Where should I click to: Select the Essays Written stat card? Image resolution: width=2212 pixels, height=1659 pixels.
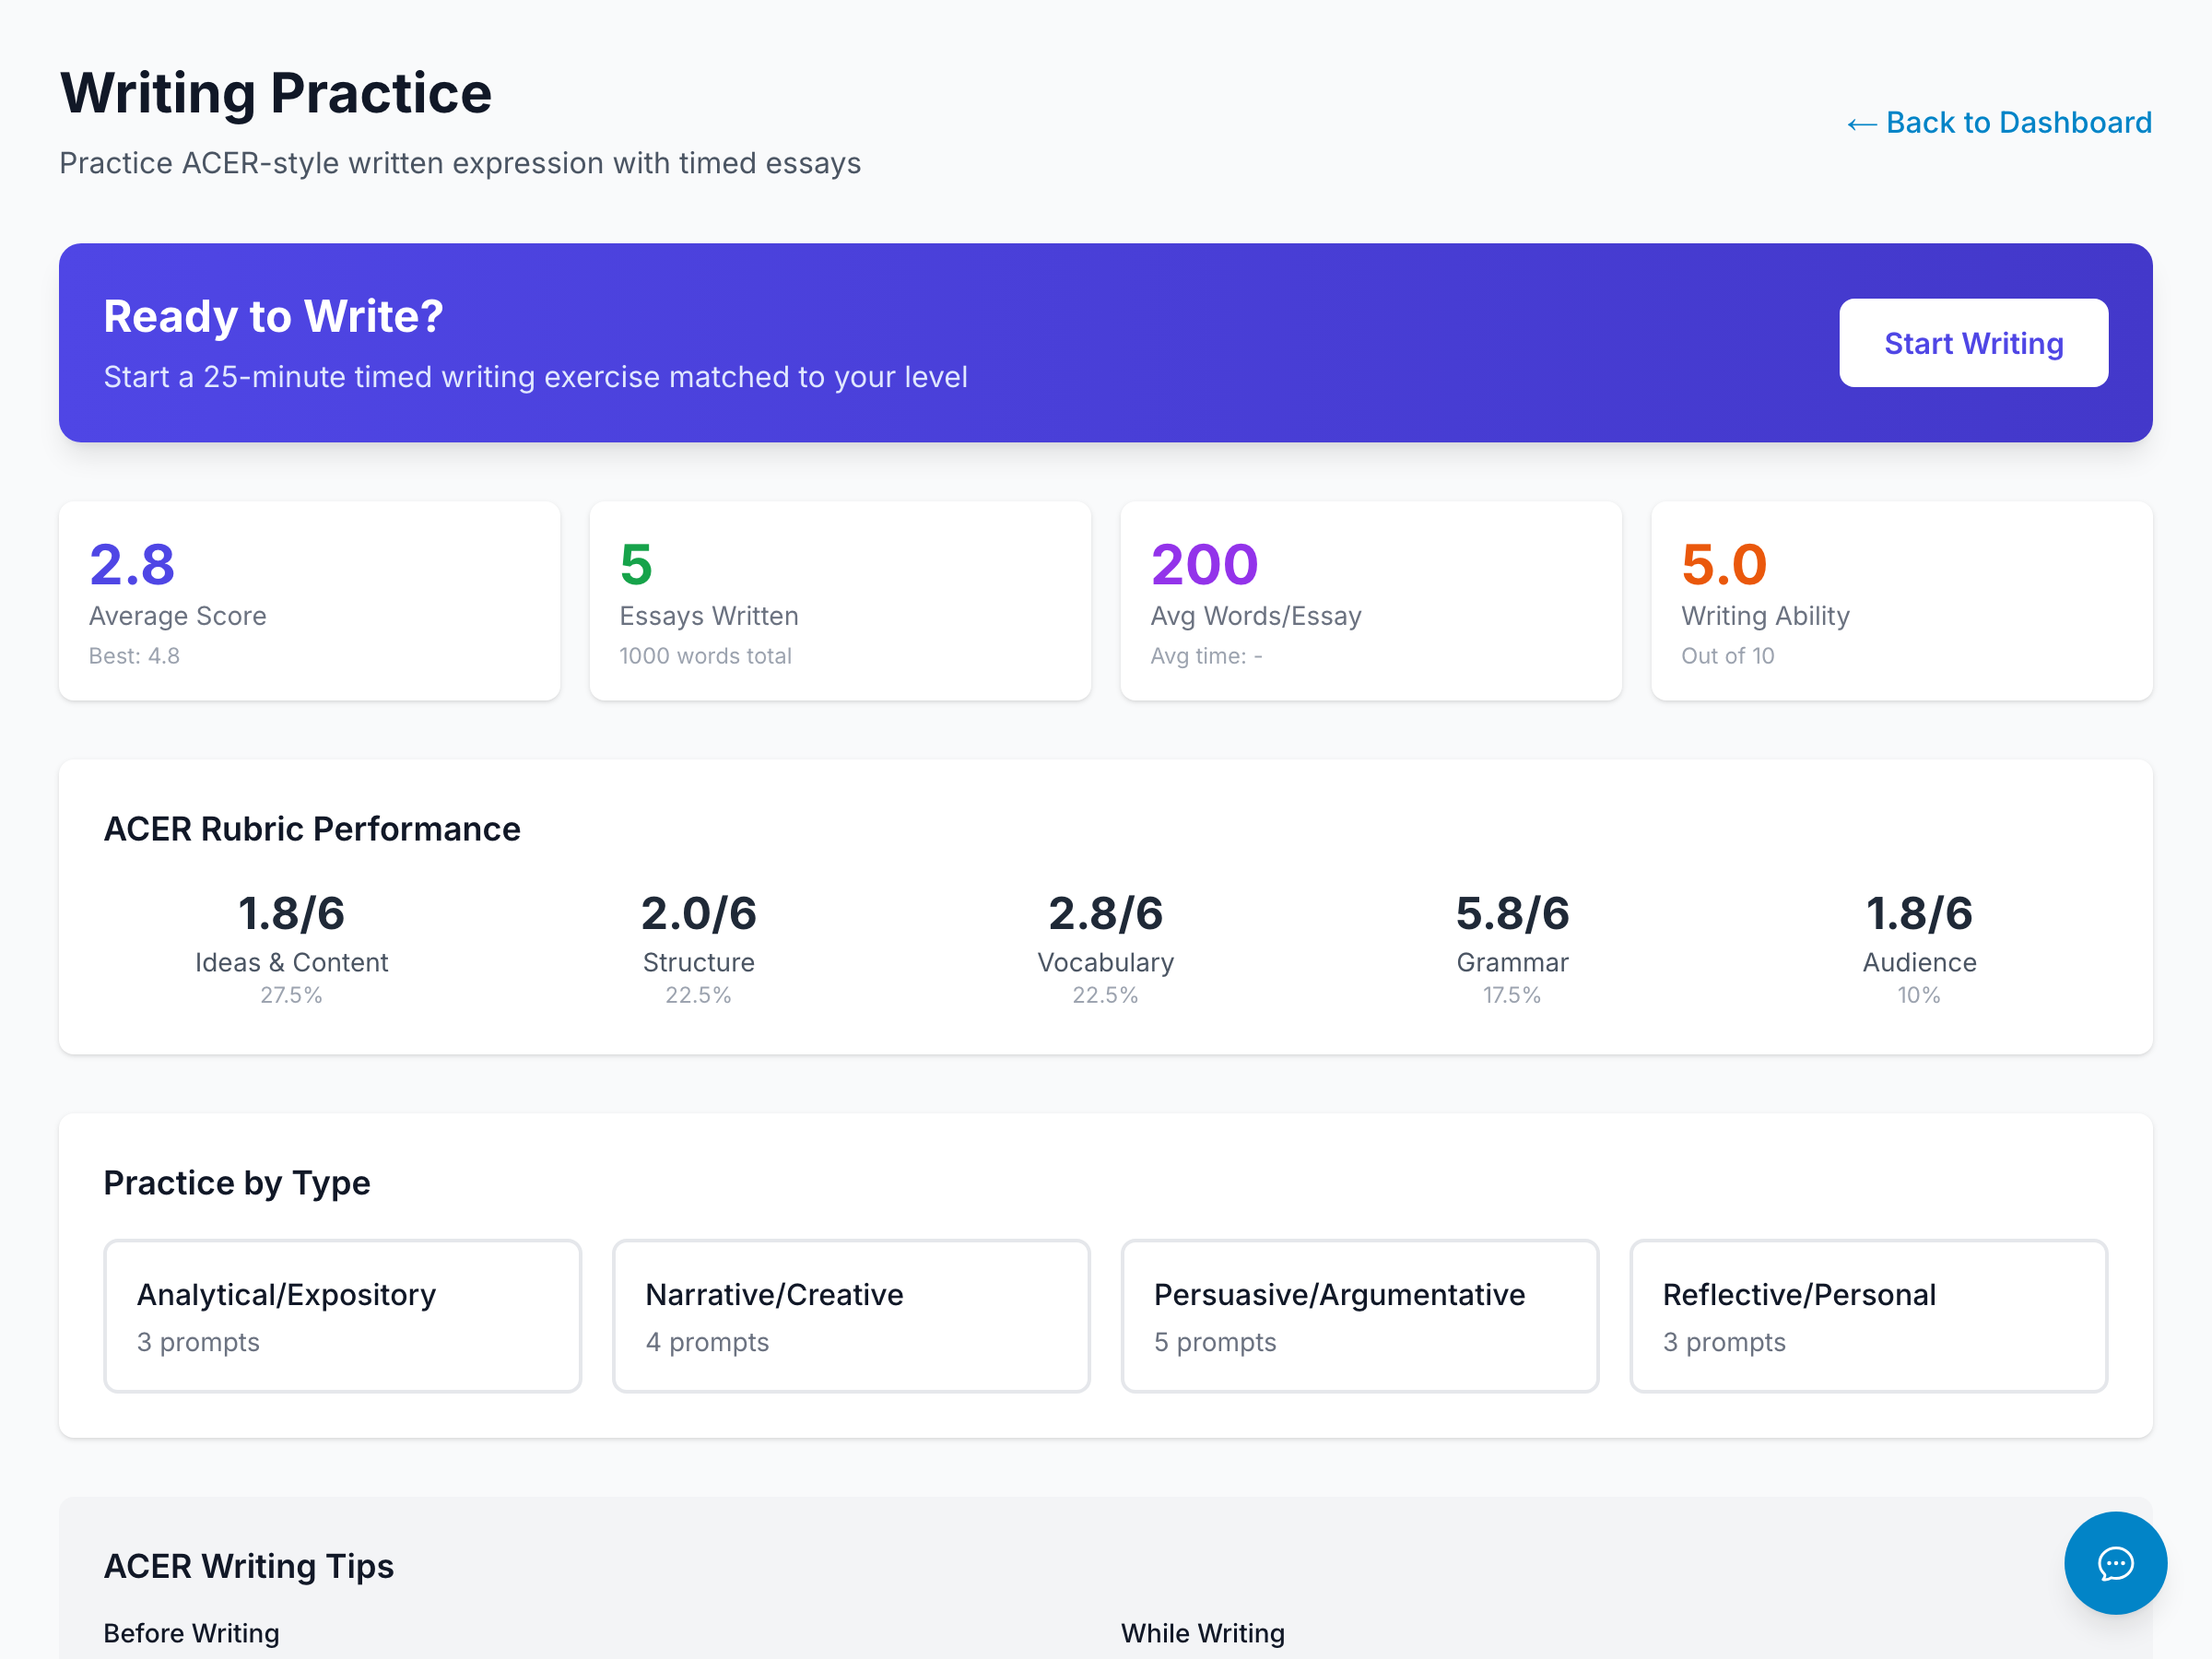[x=839, y=601]
